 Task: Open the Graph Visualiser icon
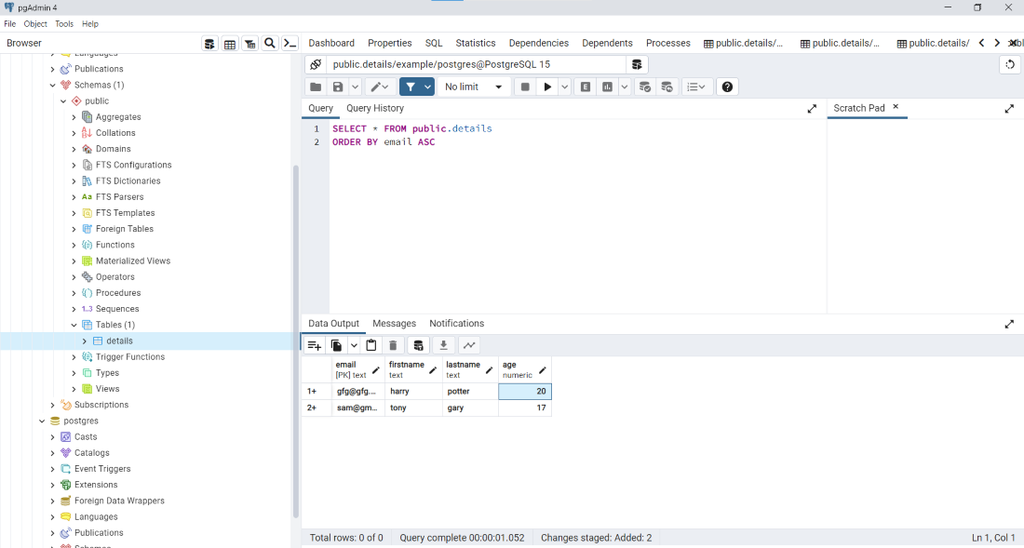469,345
